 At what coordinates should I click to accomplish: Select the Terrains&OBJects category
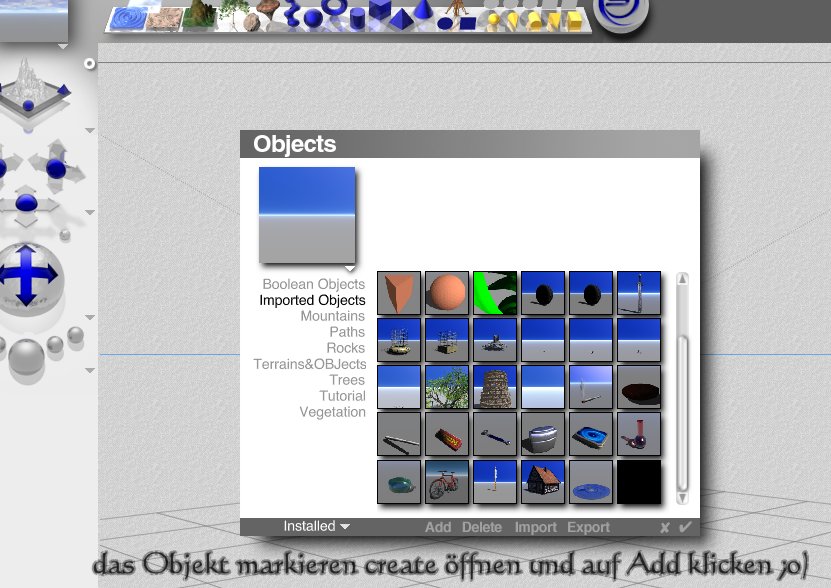[x=310, y=364]
